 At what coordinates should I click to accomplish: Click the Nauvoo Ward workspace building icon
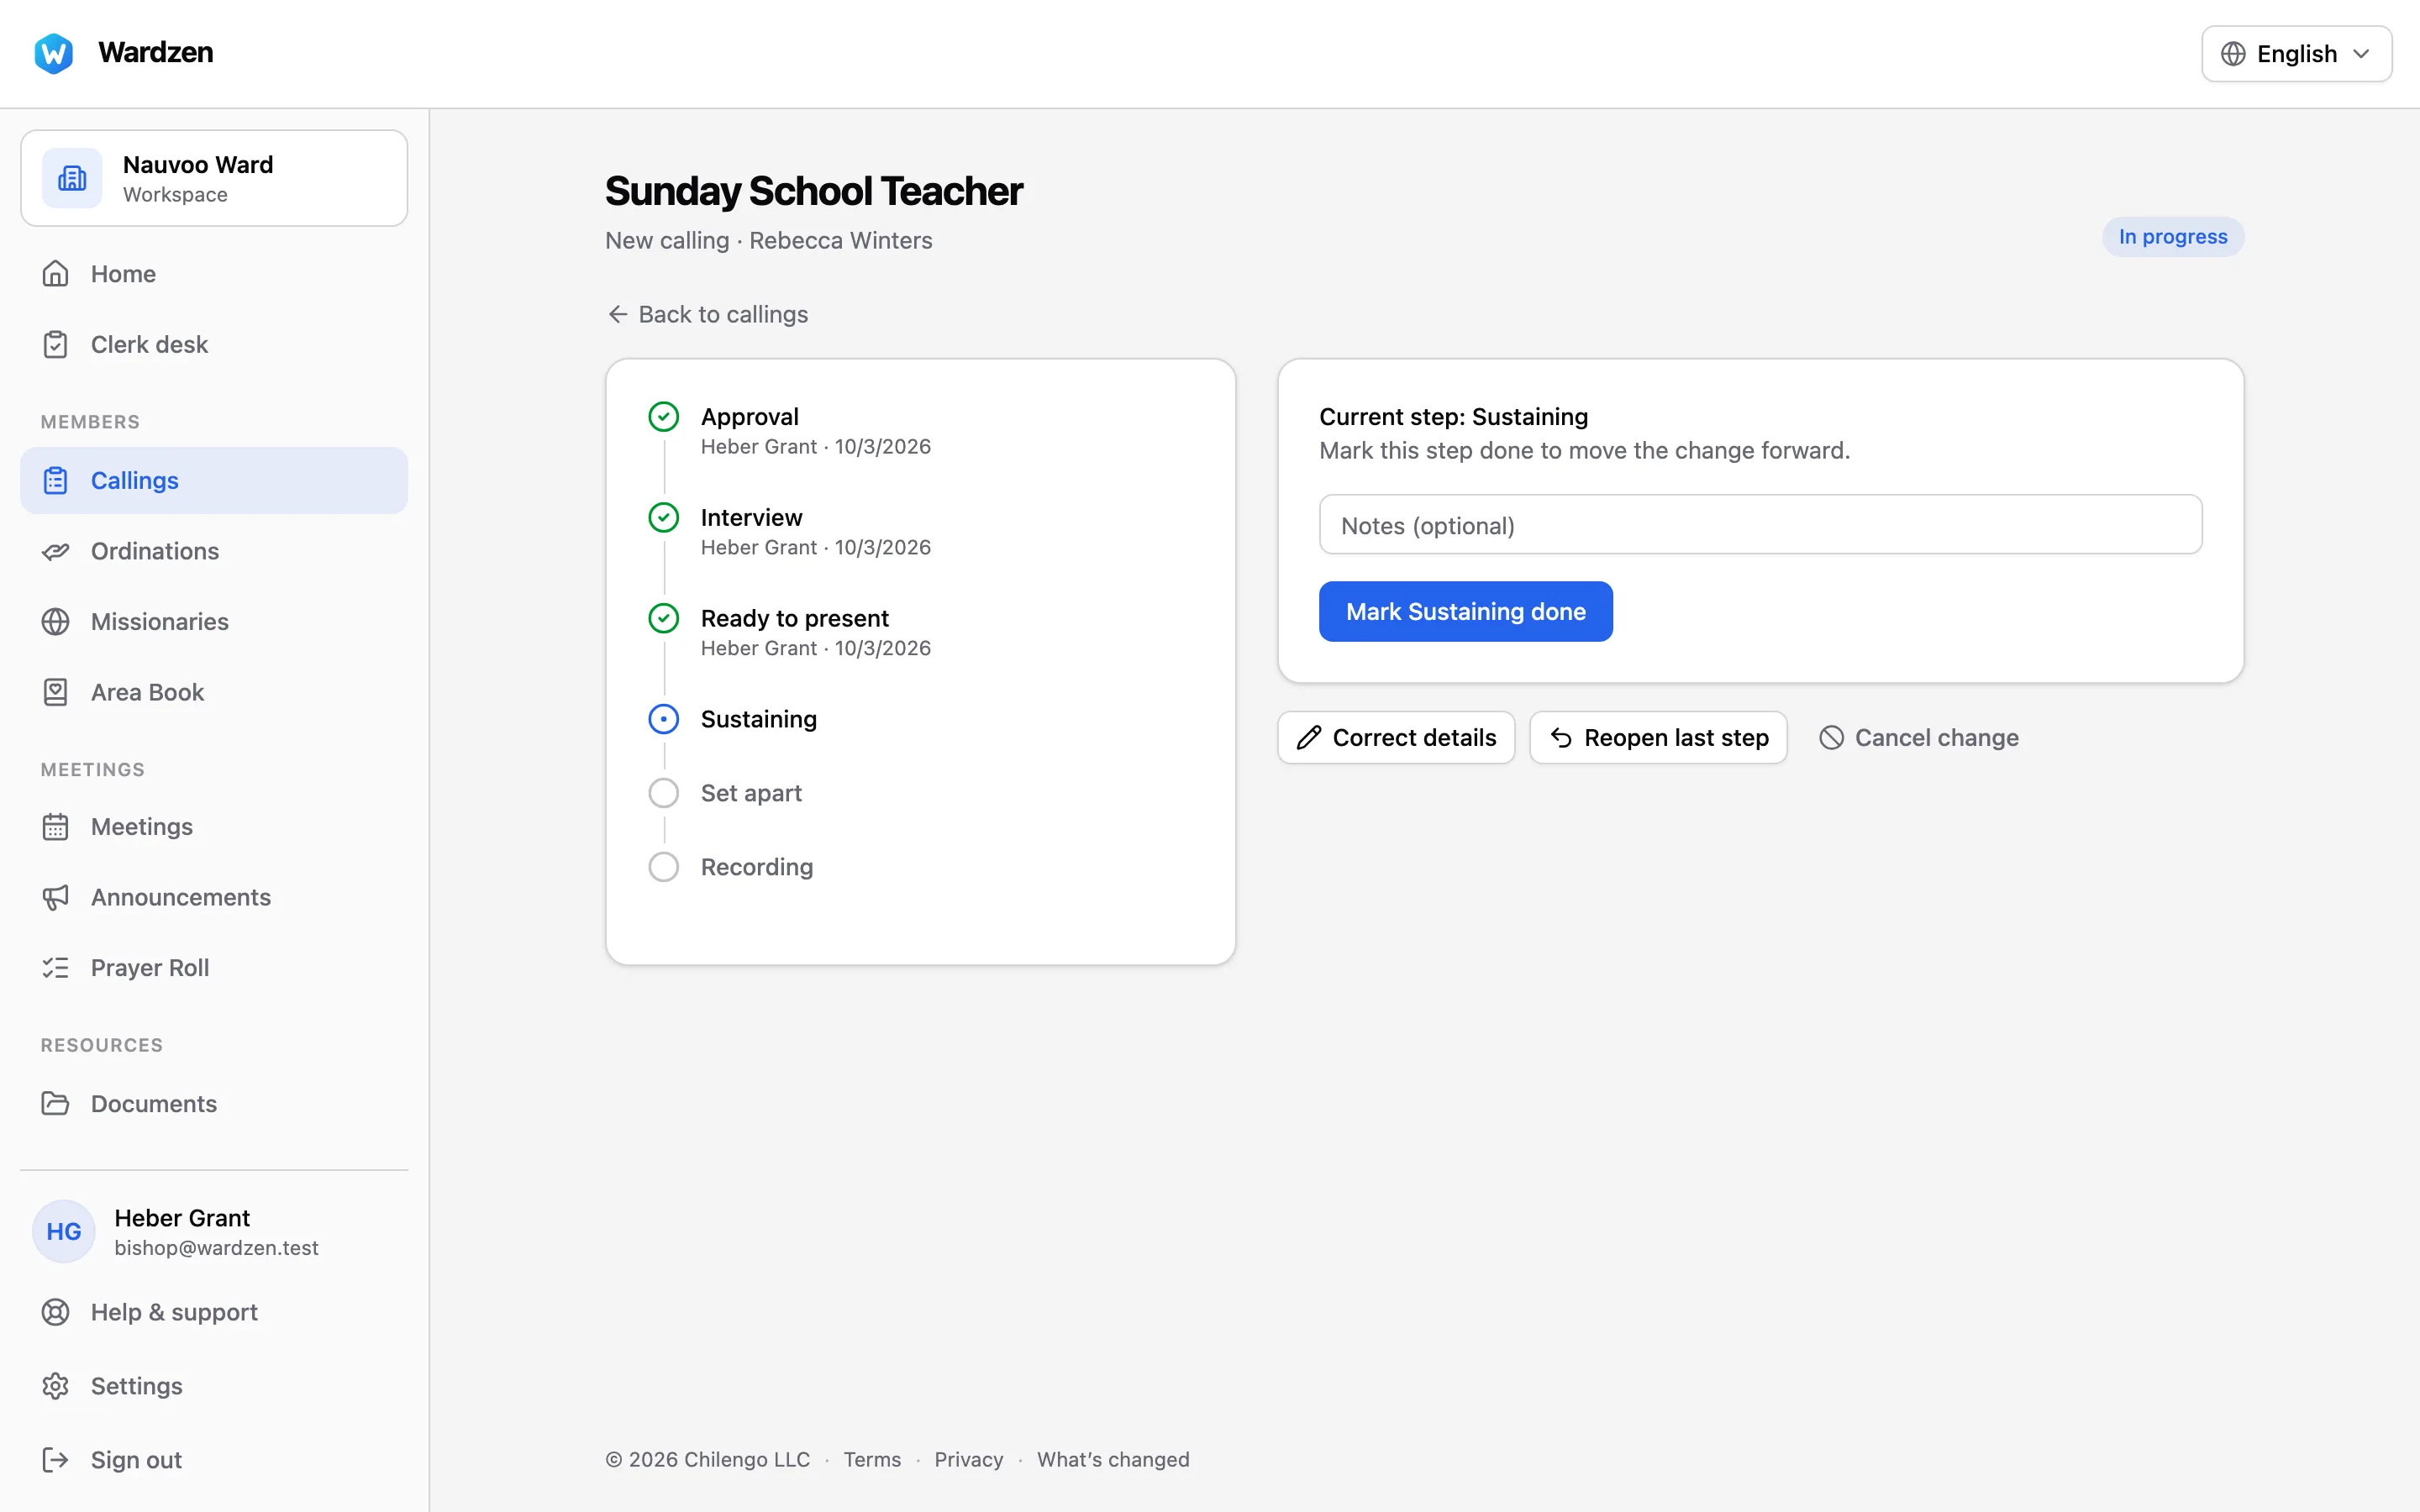coord(72,178)
